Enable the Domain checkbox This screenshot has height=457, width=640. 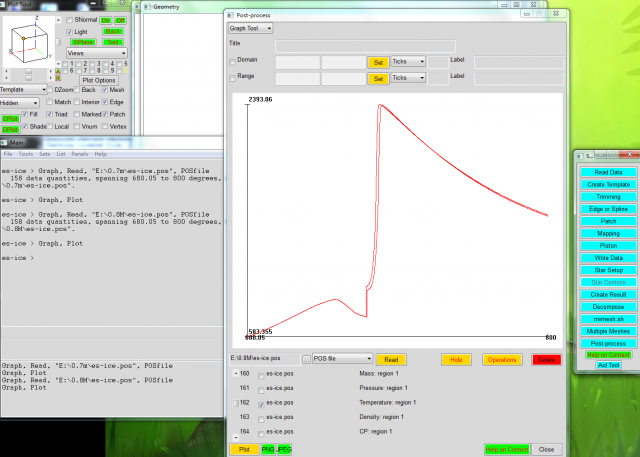234,63
